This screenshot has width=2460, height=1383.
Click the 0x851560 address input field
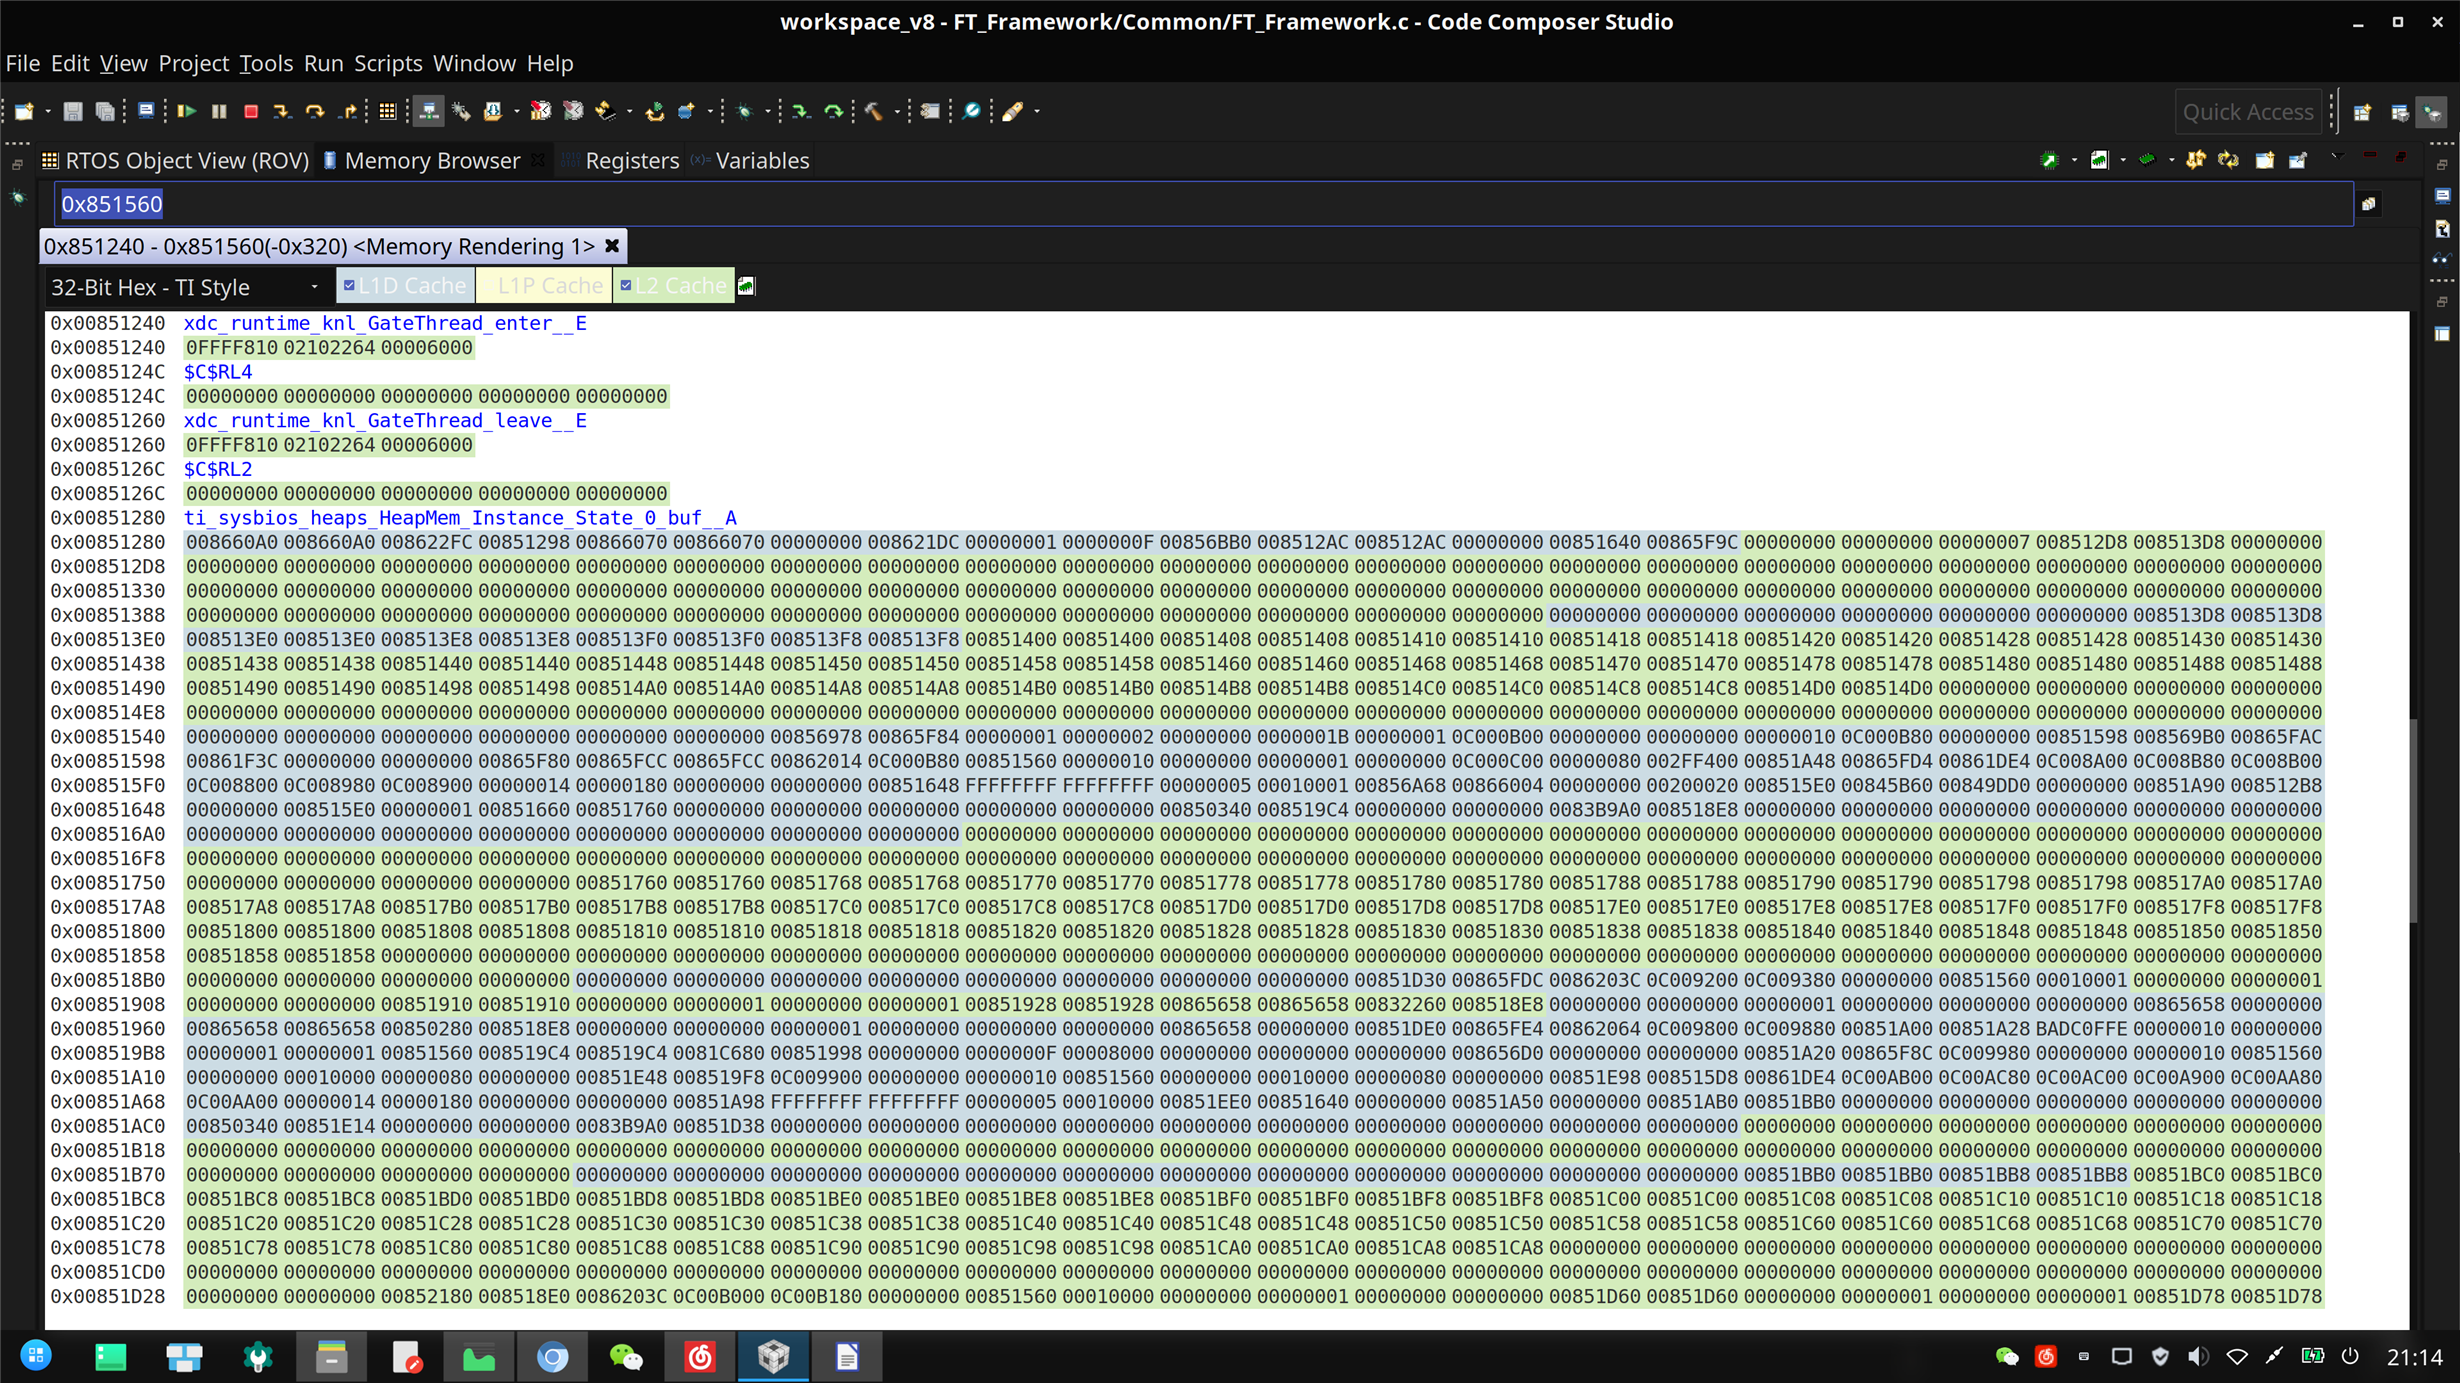(1203, 204)
